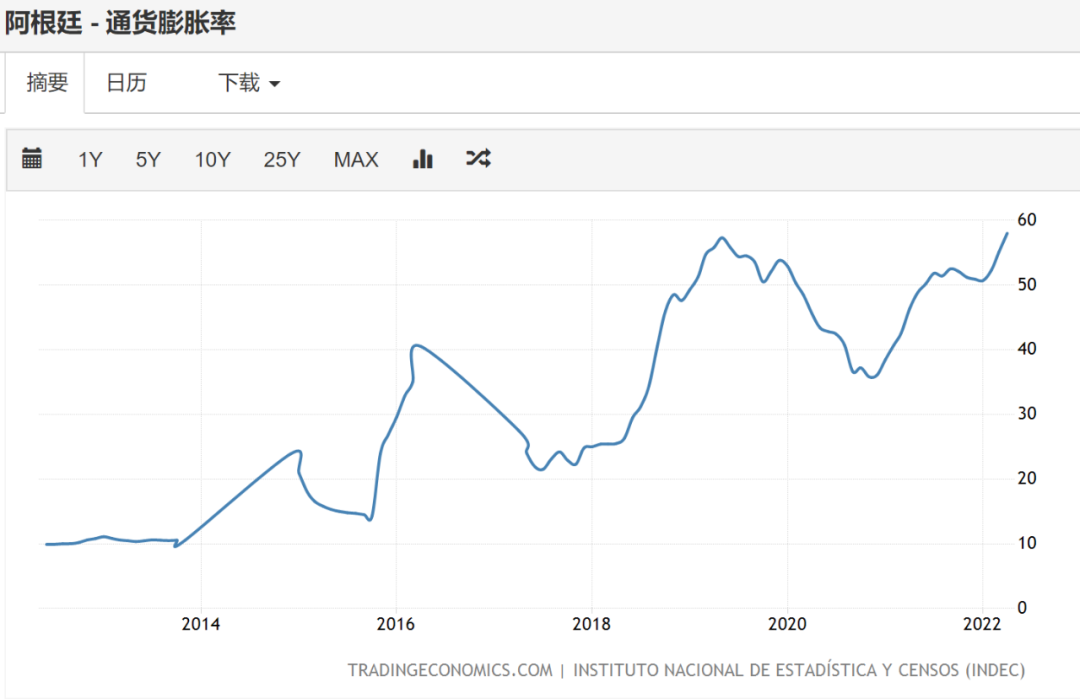Viewport: 1080px width, 699px height.
Task: Switch to the 日历 tab
Action: click(127, 83)
